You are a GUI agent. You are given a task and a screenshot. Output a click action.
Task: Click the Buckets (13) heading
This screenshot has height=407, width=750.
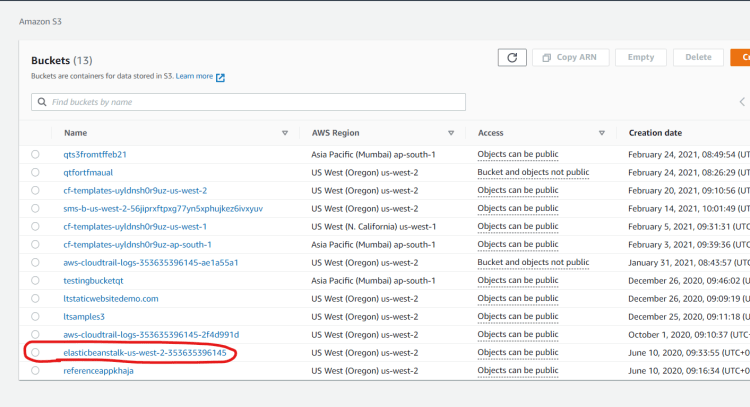pos(62,60)
